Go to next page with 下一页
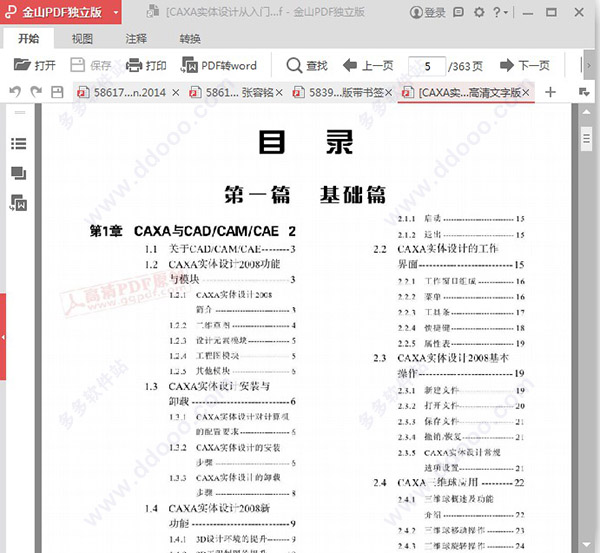The width and height of the screenshot is (600, 553). tap(525, 65)
